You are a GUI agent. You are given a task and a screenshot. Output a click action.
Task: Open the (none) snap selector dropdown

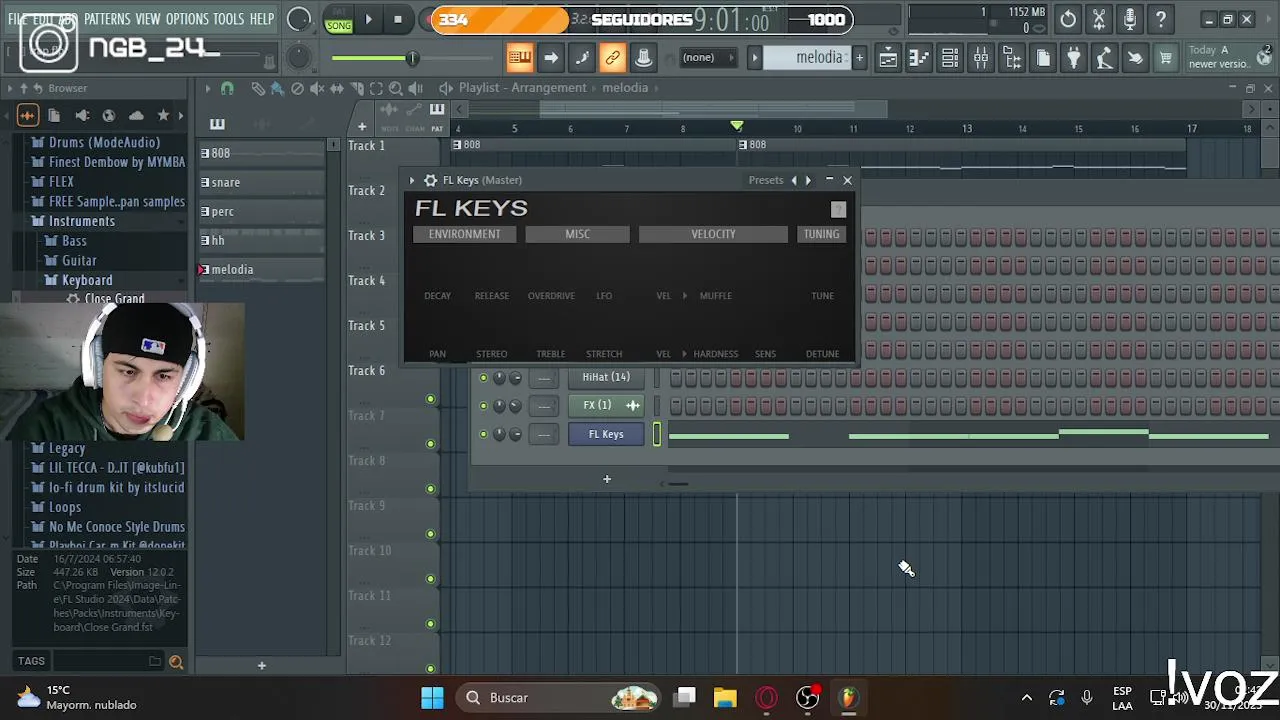coord(706,58)
